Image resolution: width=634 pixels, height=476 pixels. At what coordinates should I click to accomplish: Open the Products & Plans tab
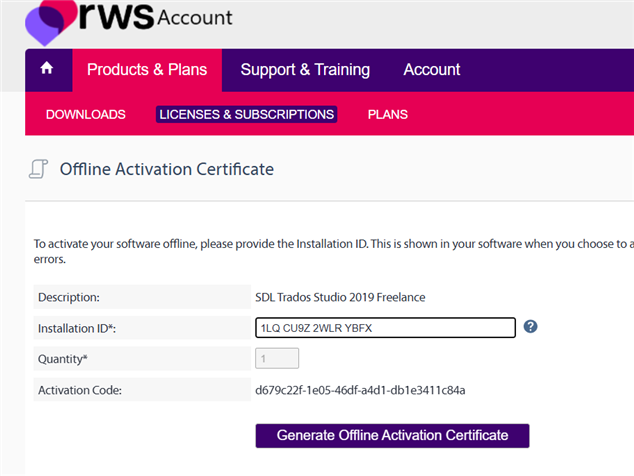pos(147,70)
